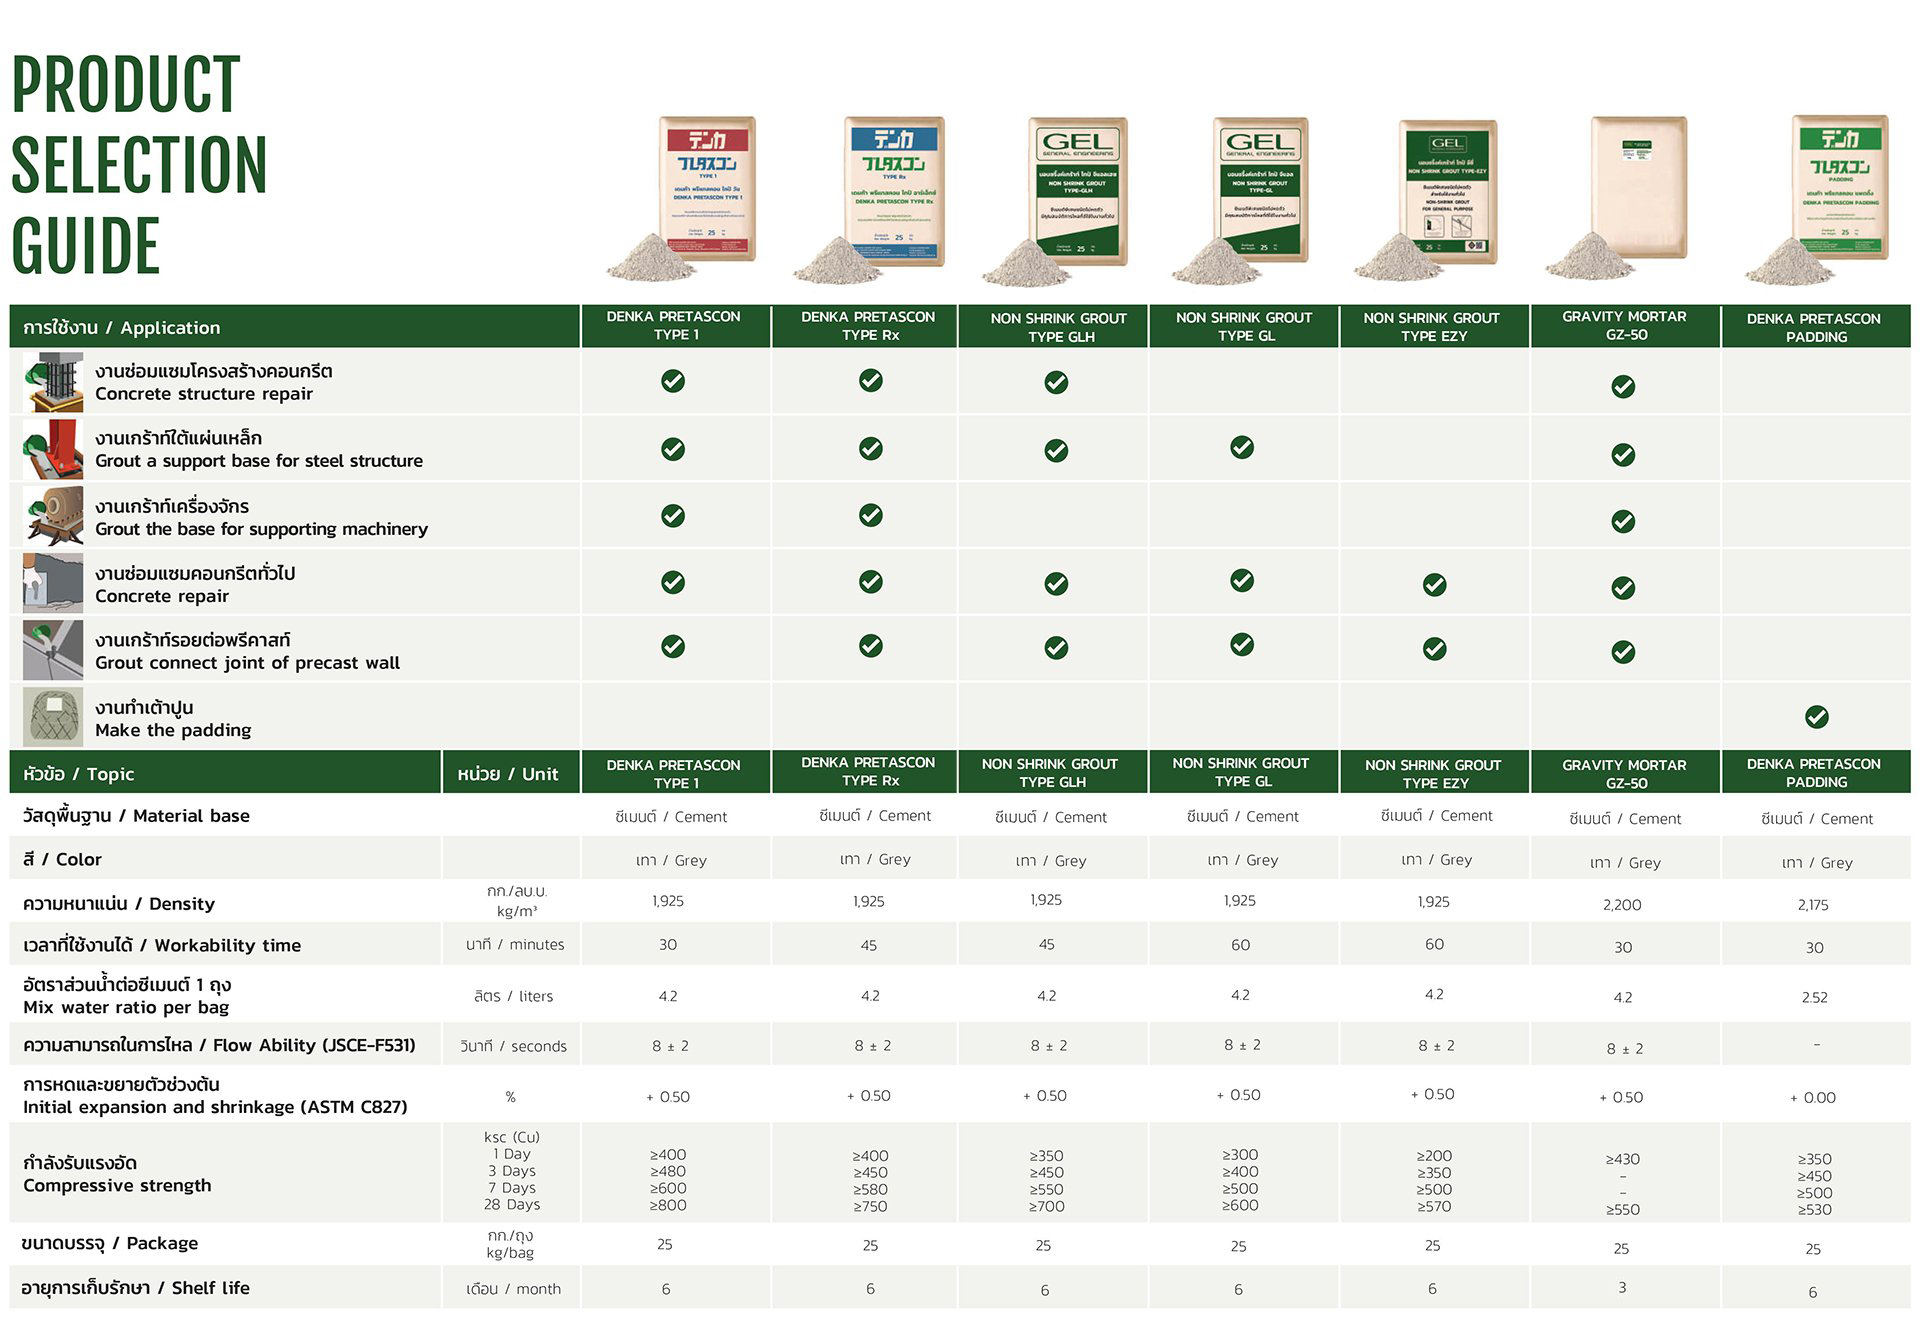Select the shelf life value for GZ-50
This screenshot has width=1920, height=1325.
[1622, 1288]
